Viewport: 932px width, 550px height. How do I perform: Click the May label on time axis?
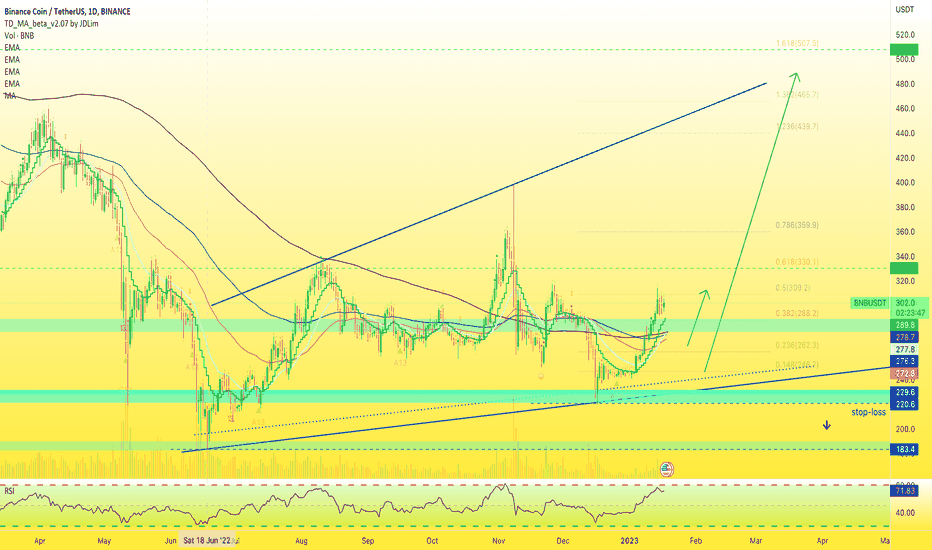(x=104, y=541)
